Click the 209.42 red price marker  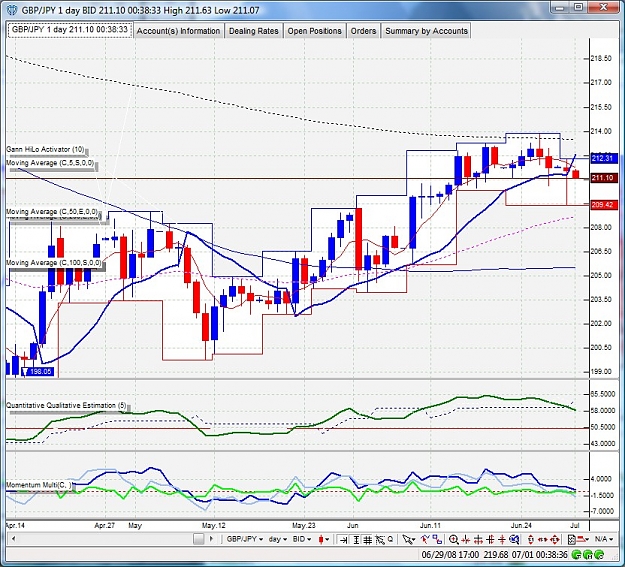(x=603, y=205)
